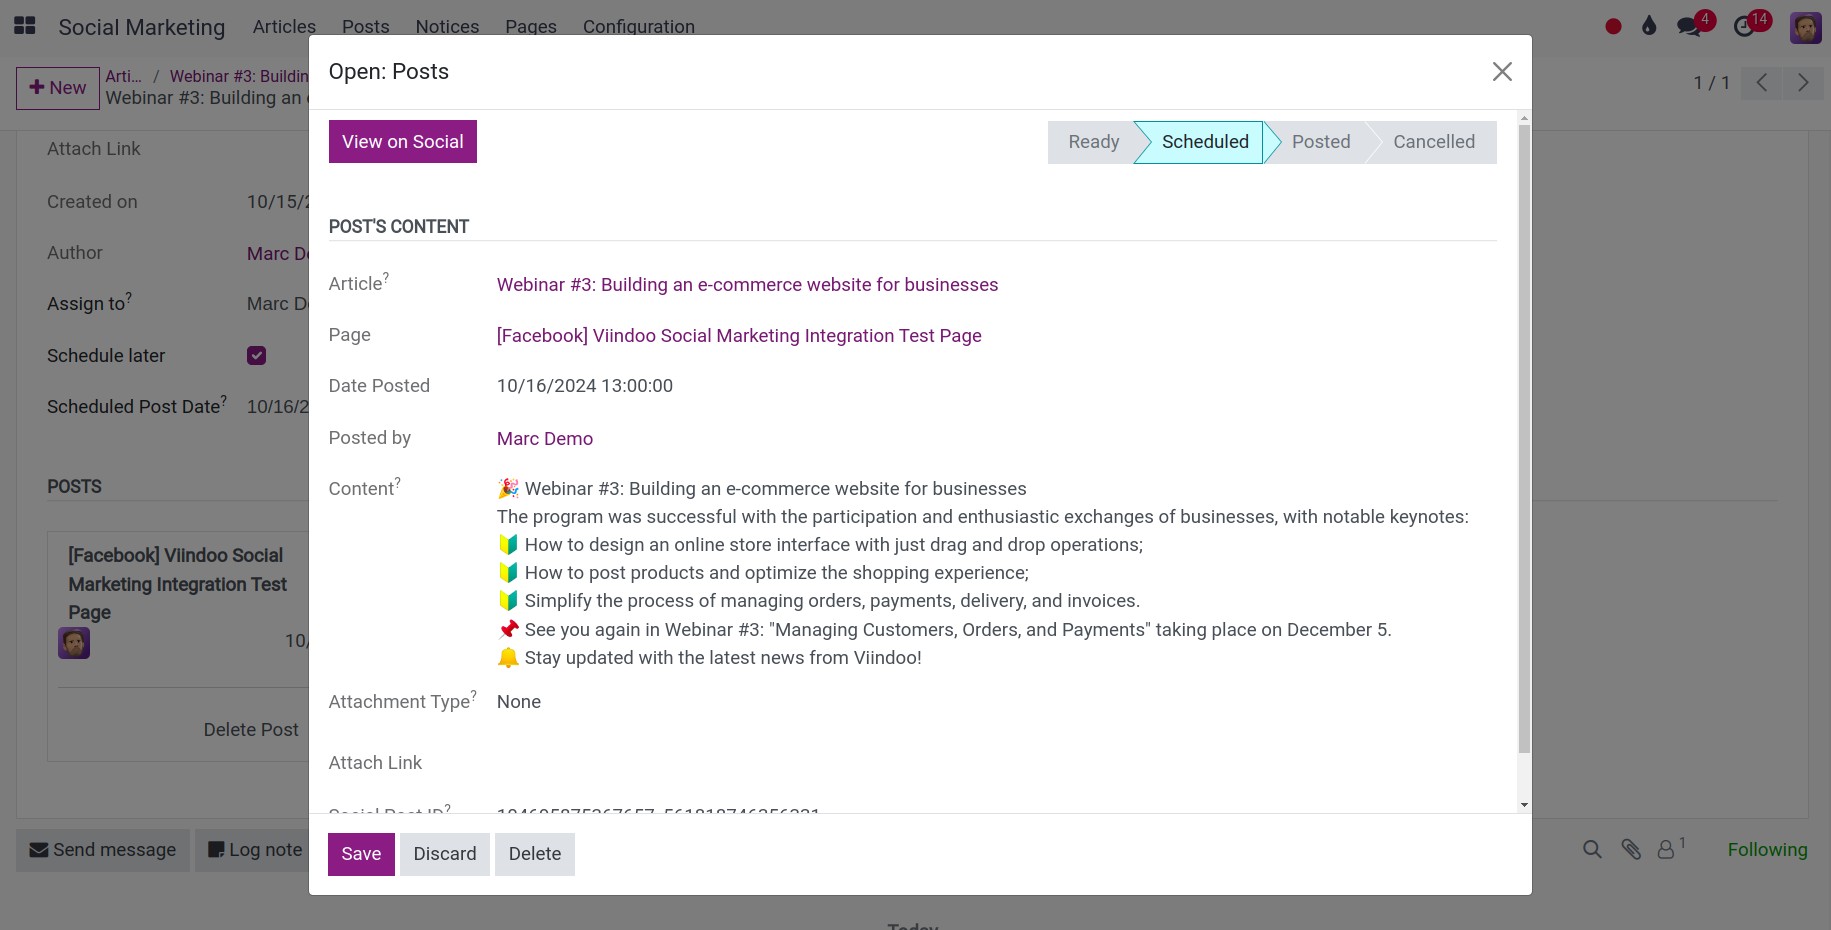Click the Author Marc D link behind dialog
The height and width of the screenshot is (930, 1831).
(278, 254)
